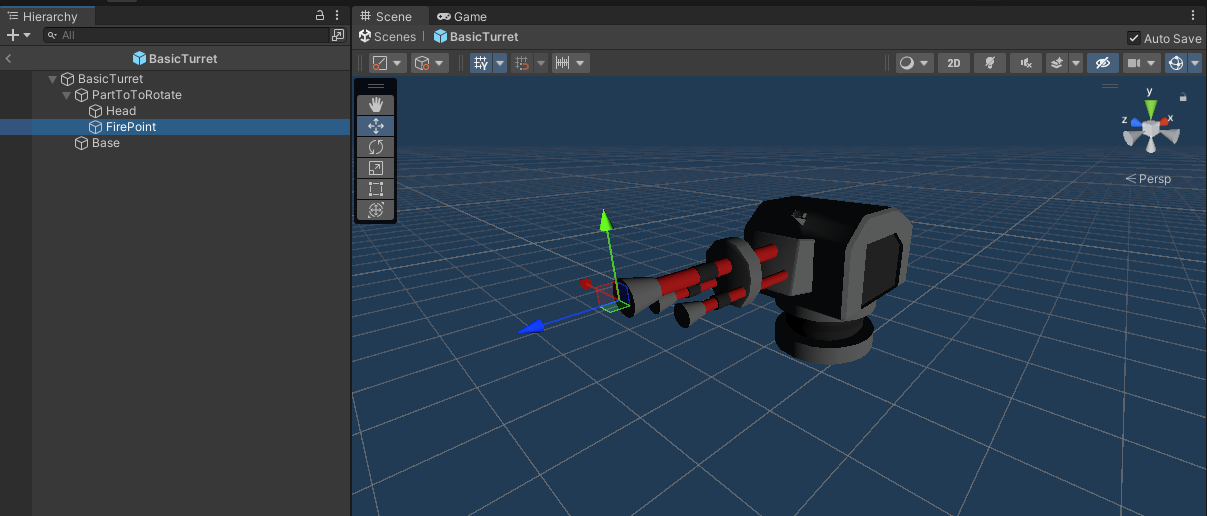Click the Hierarchy search field
Image resolution: width=1207 pixels, height=516 pixels.
pos(186,35)
